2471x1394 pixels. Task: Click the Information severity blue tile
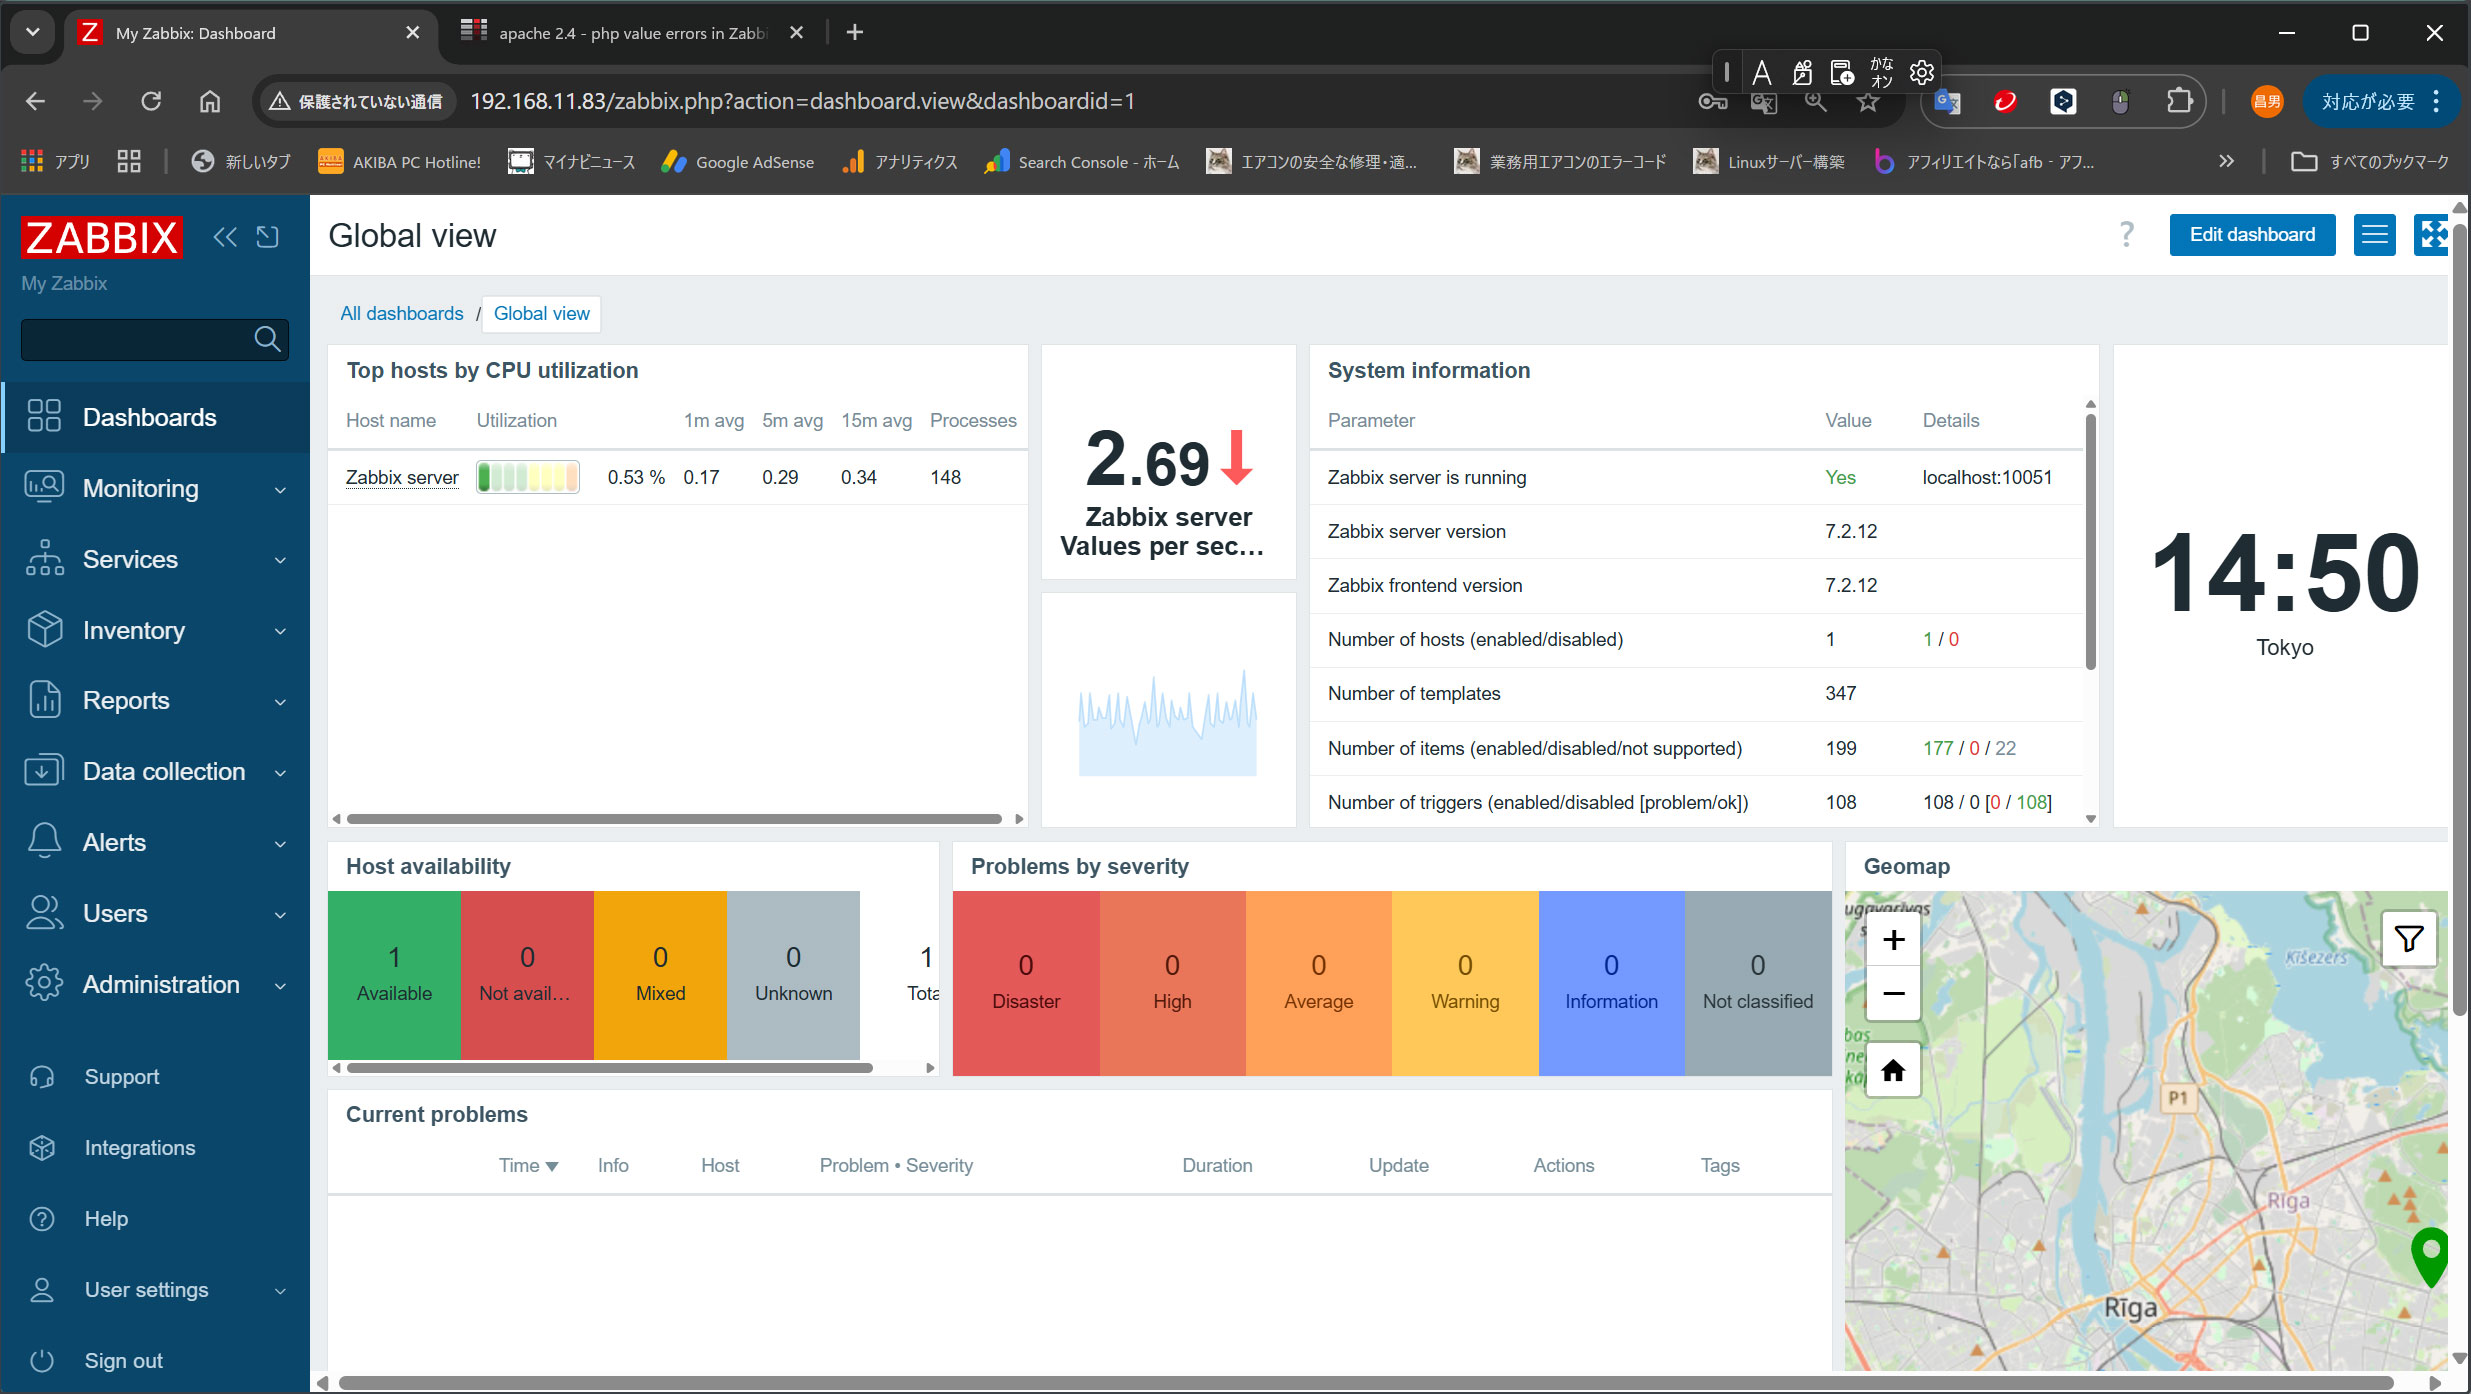tap(1610, 982)
